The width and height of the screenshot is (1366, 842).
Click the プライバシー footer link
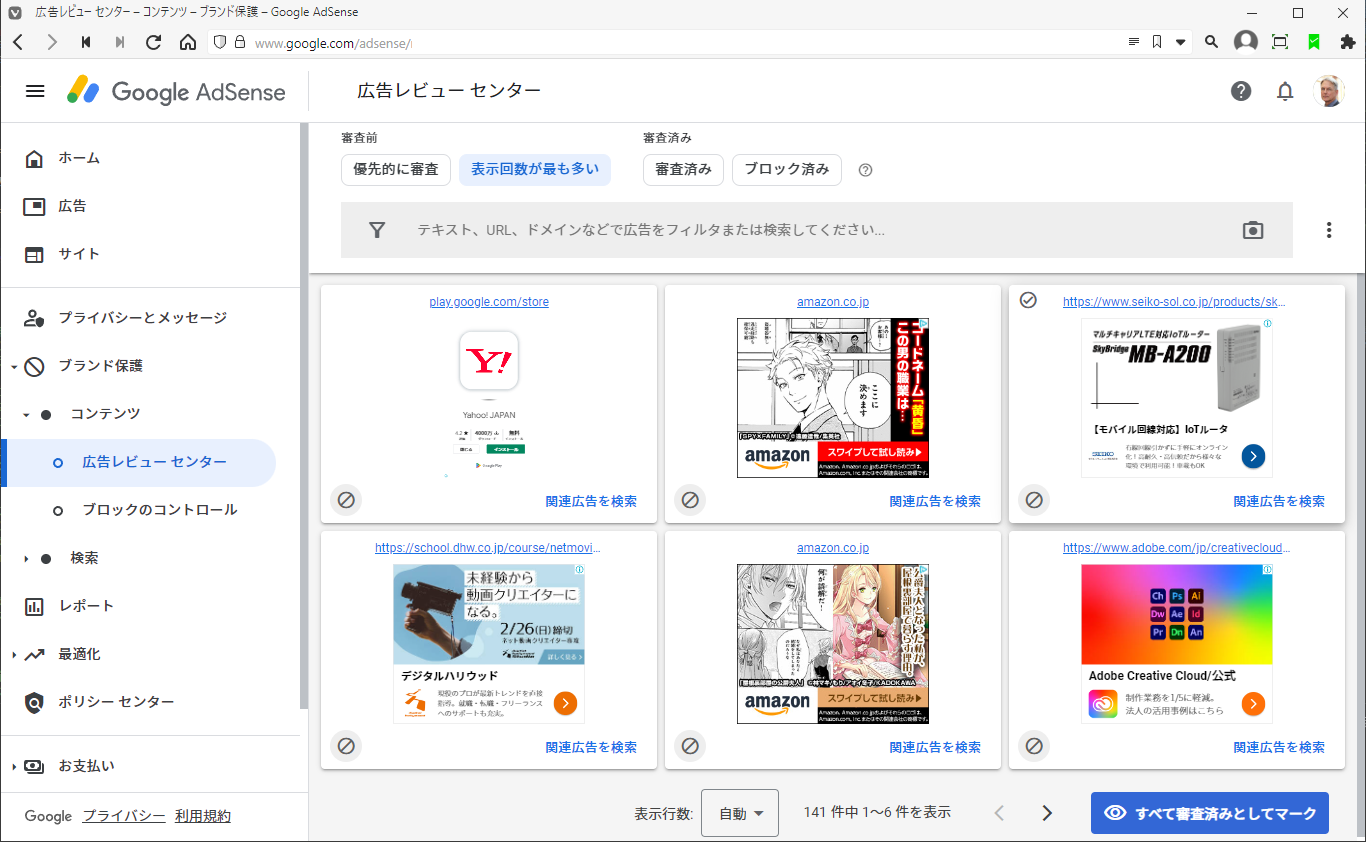click(124, 816)
